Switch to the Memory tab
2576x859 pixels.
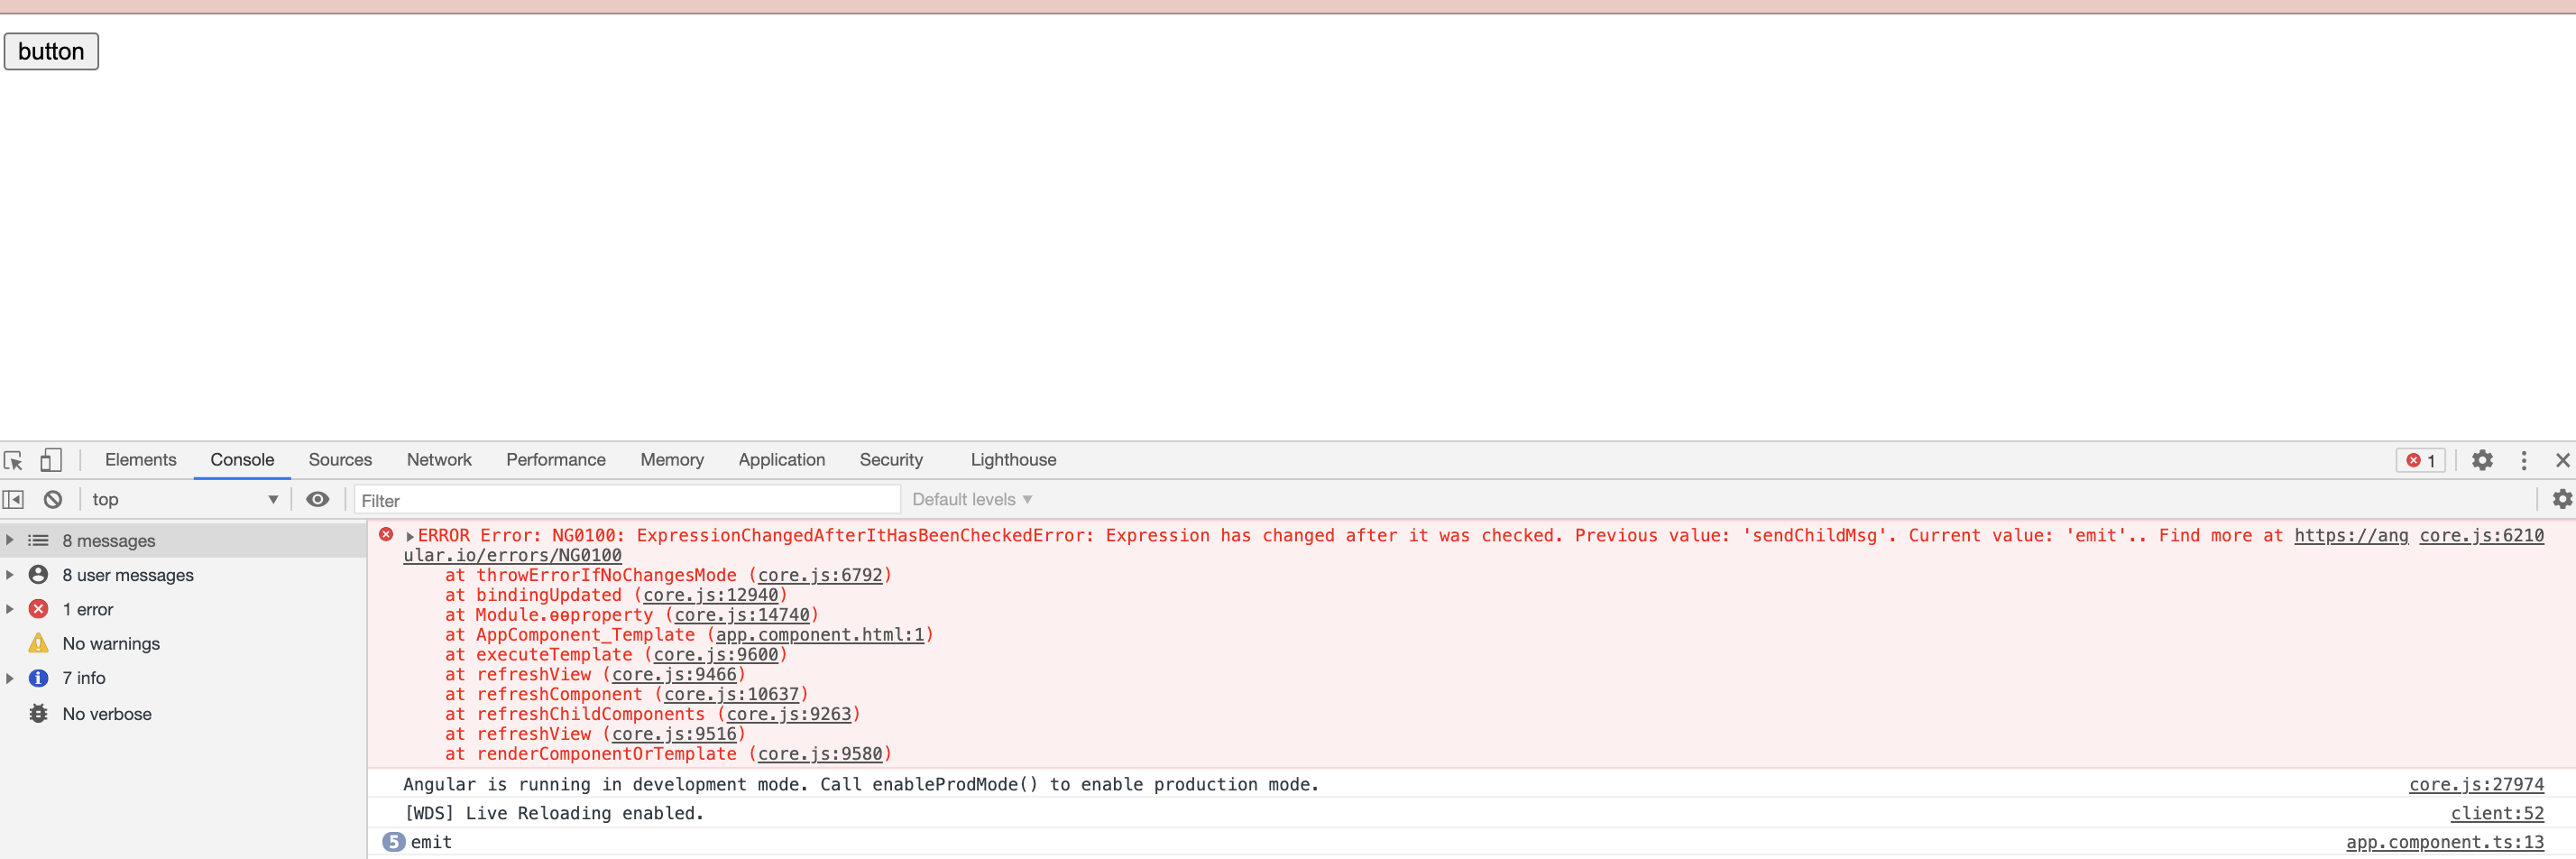pos(672,460)
